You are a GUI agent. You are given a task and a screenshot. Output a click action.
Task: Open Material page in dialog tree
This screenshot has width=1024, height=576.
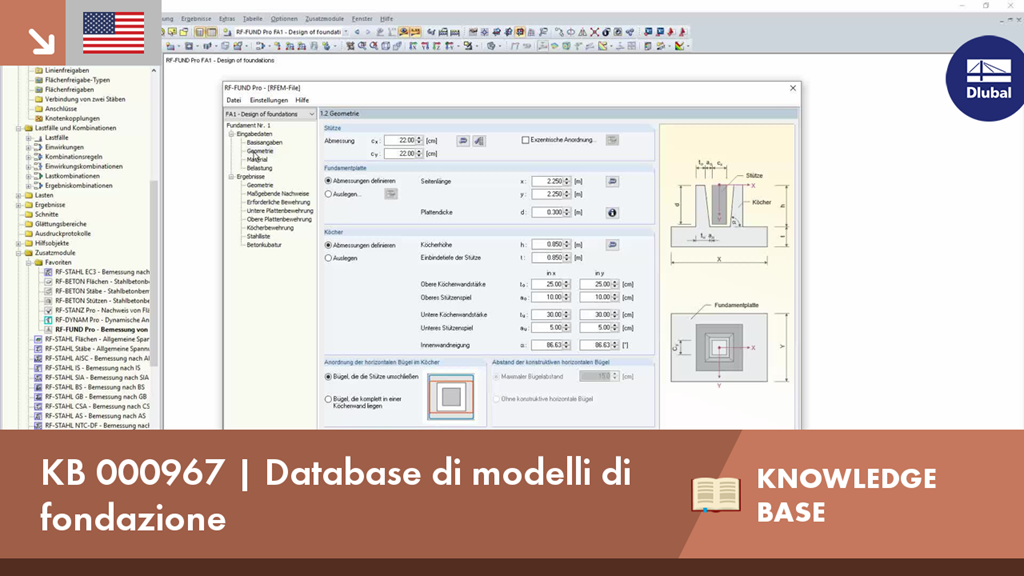[x=257, y=159]
